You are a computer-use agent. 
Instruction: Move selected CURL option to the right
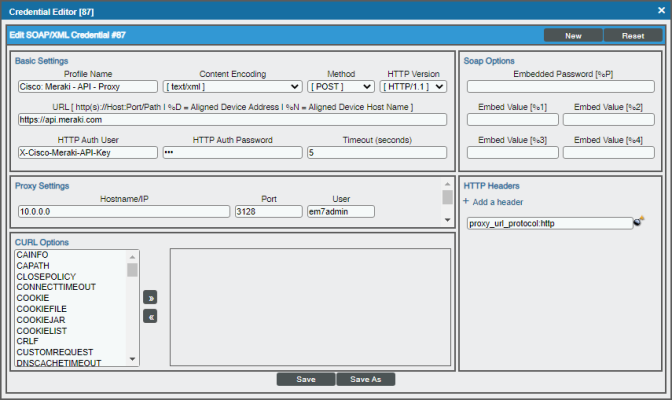point(150,297)
